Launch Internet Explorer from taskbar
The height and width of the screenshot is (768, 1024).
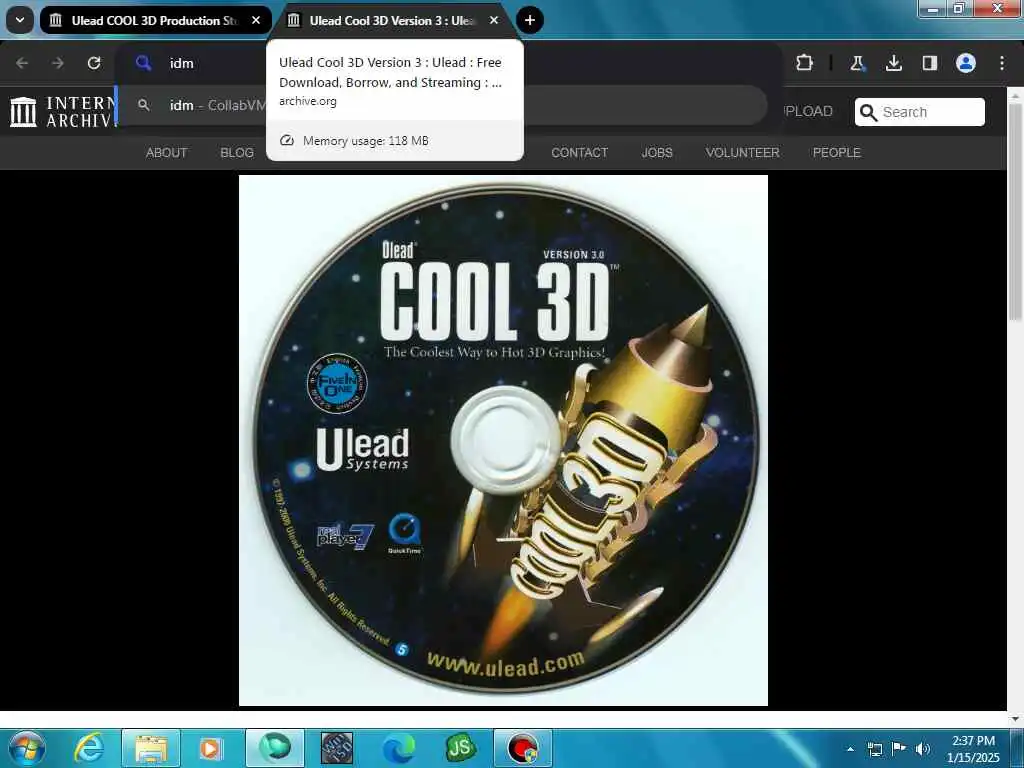(89, 748)
